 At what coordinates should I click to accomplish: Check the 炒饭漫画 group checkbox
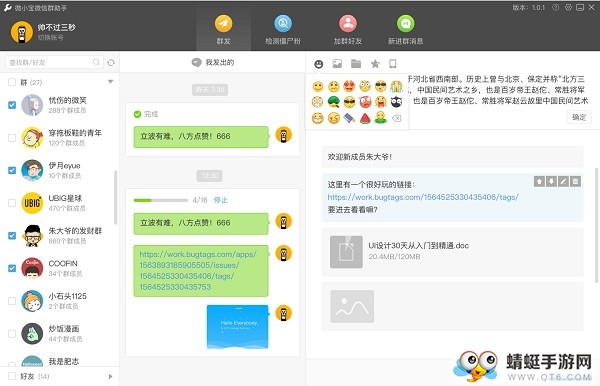pyautogui.click(x=12, y=334)
